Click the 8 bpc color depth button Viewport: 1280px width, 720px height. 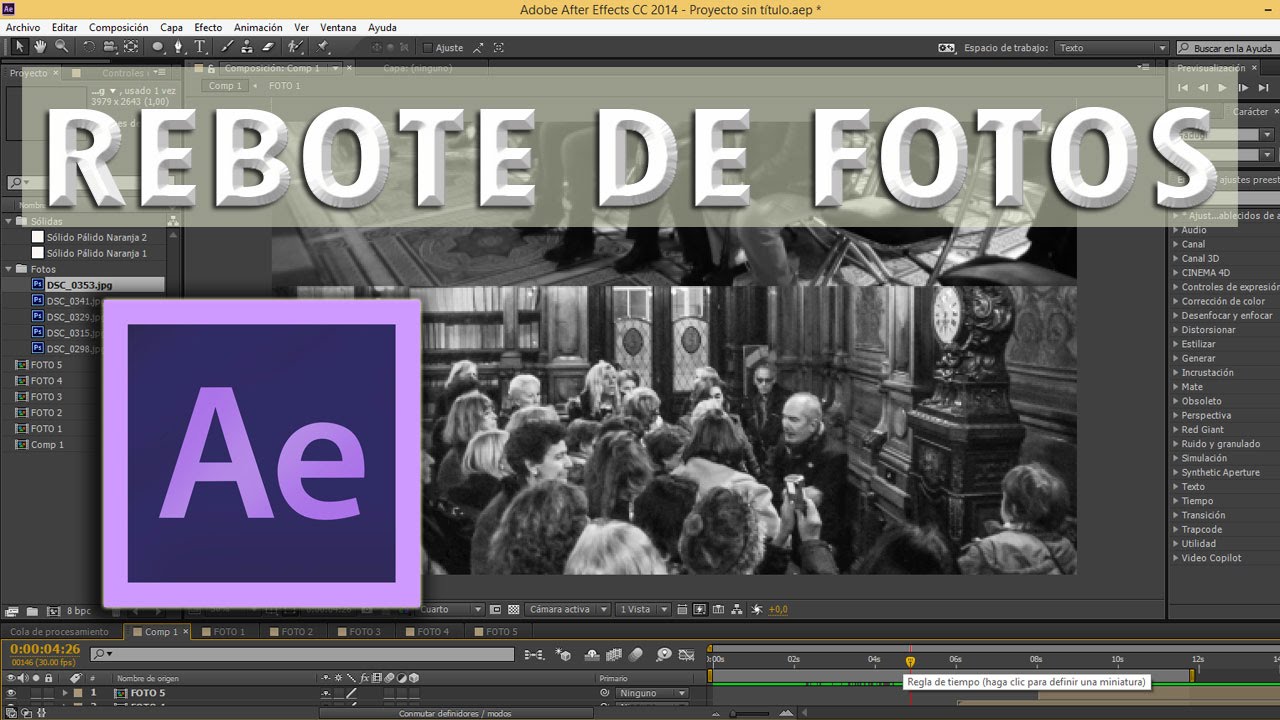click(x=79, y=611)
